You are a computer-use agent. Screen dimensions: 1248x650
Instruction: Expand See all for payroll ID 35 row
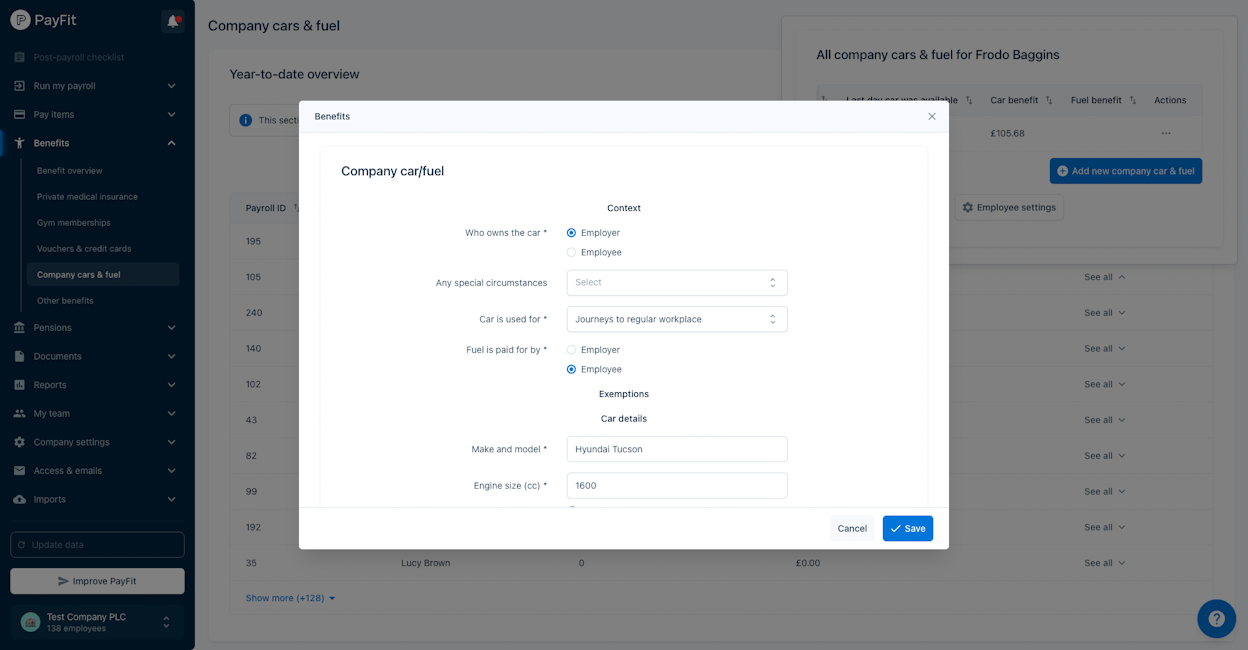pyautogui.click(x=1105, y=563)
